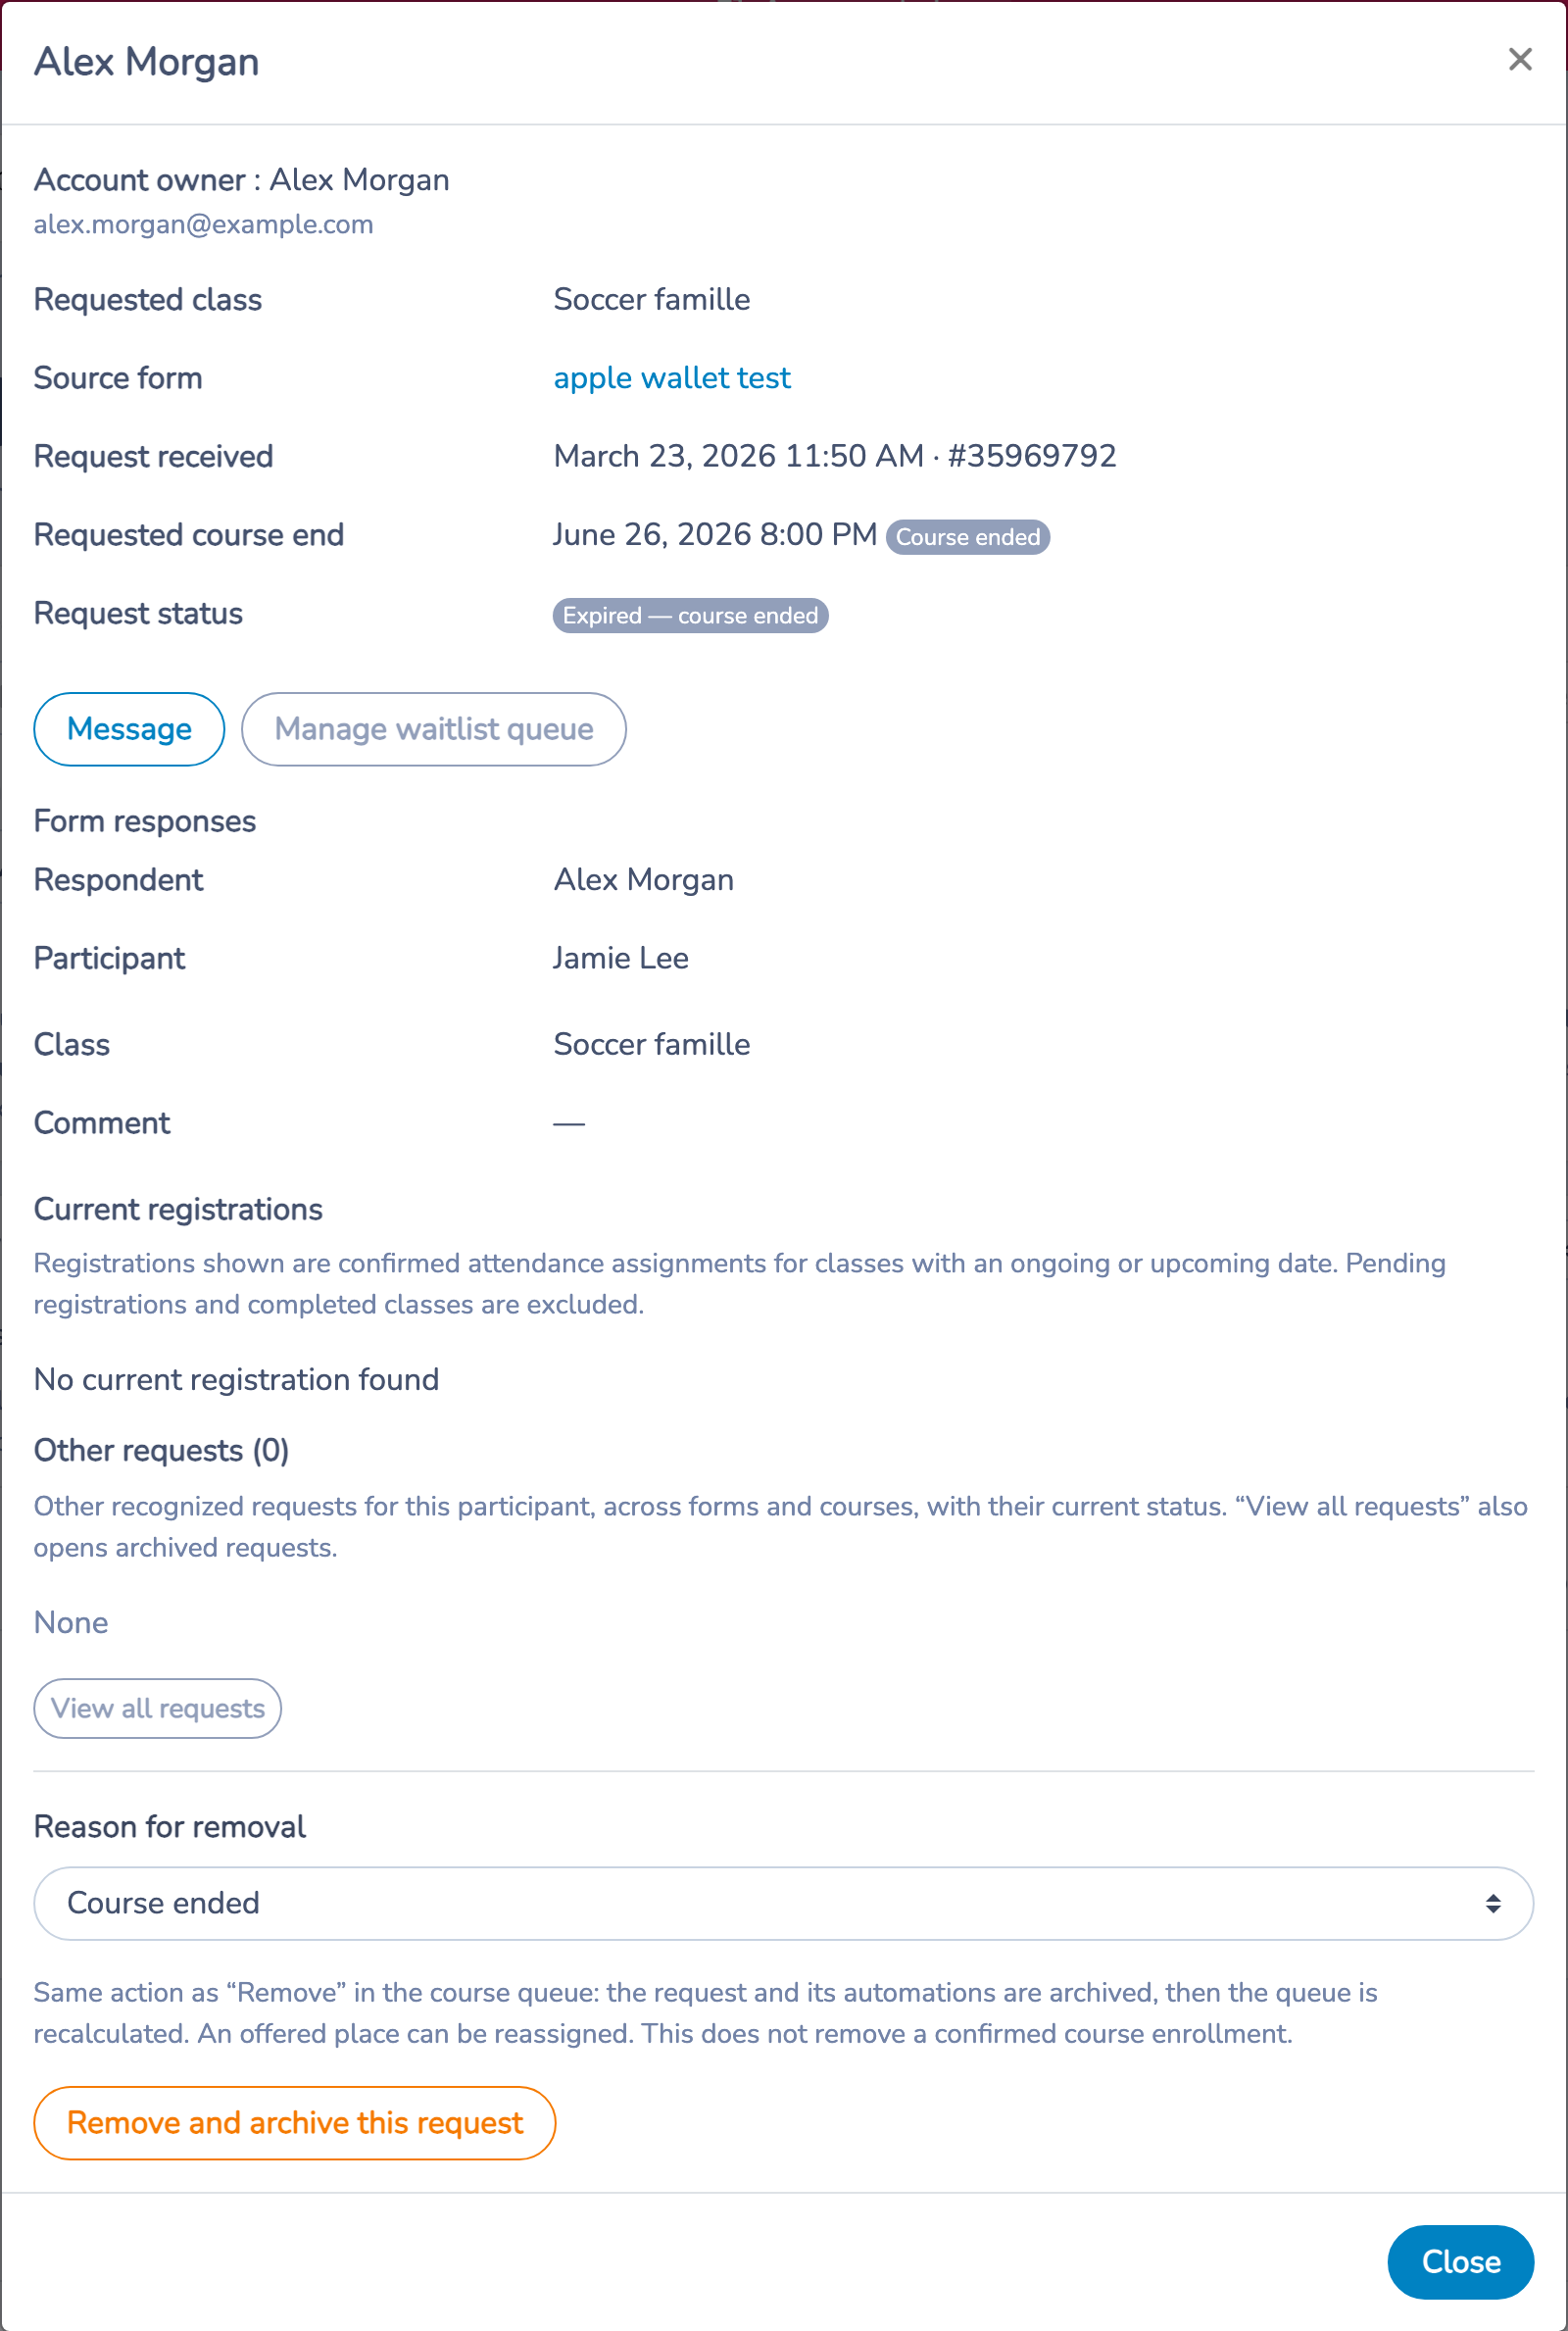Open Manage waitlist queue

433,729
